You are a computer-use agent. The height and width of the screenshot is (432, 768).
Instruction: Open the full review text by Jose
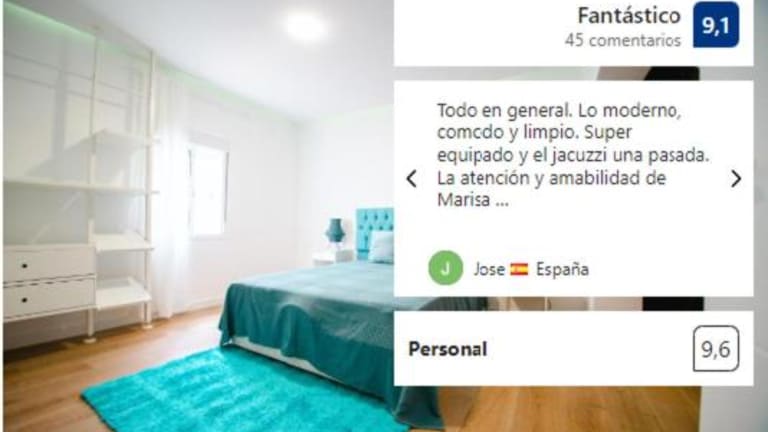[573, 155]
